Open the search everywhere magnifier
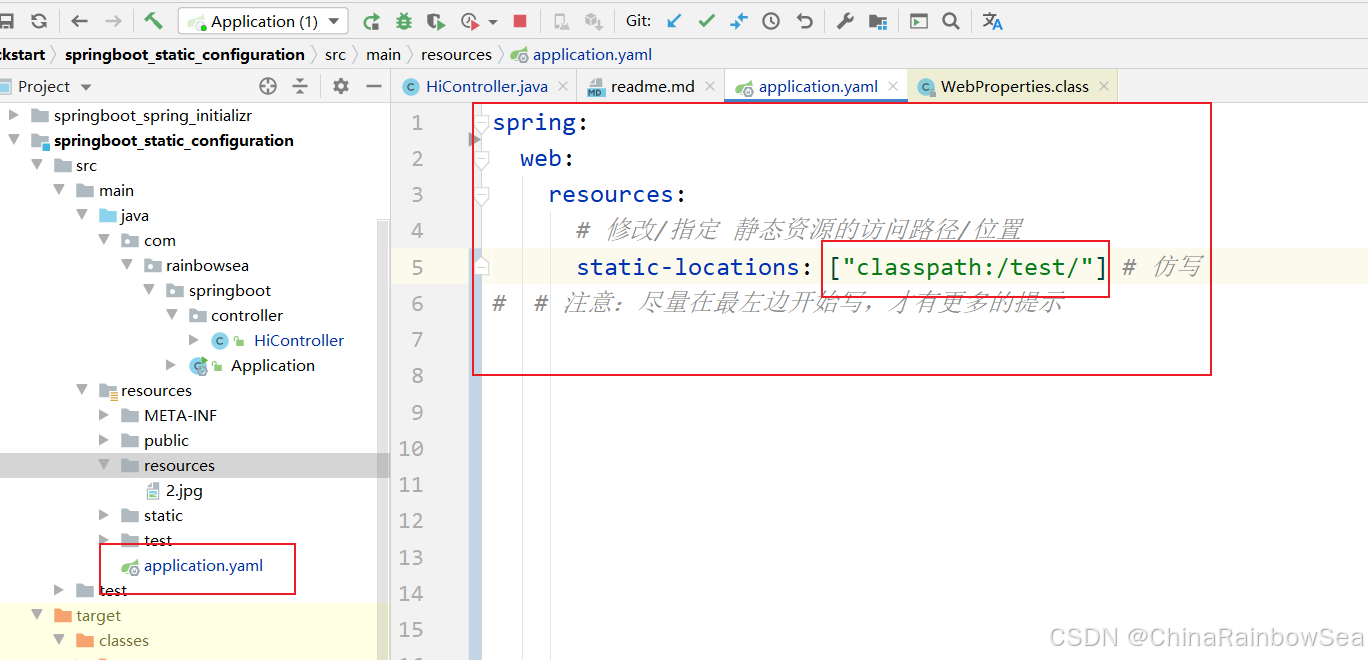The height and width of the screenshot is (660, 1368). pyautogui.click(x=951, y=21)
